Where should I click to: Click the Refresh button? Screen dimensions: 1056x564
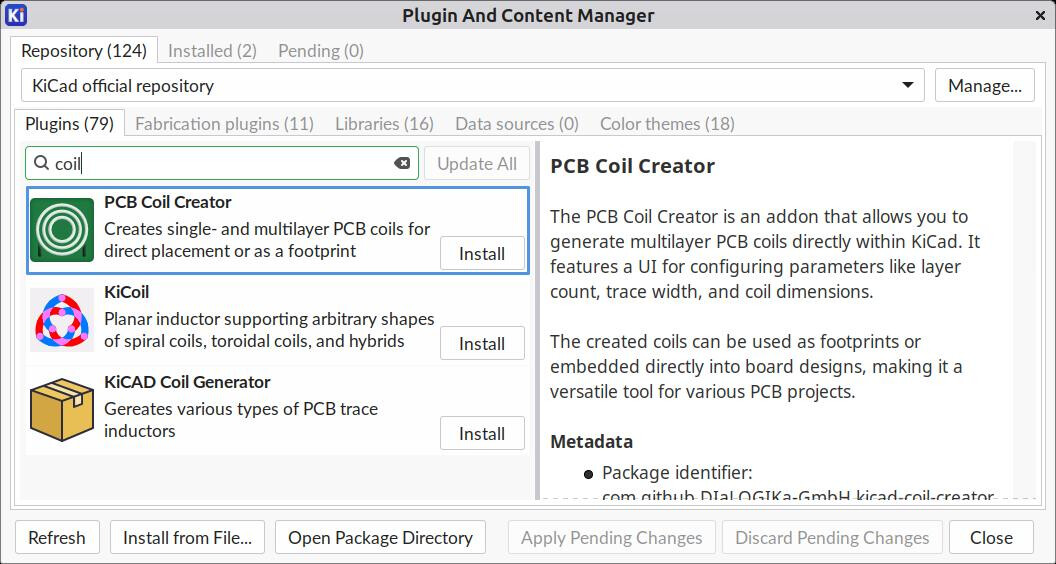tap(57, 538)
